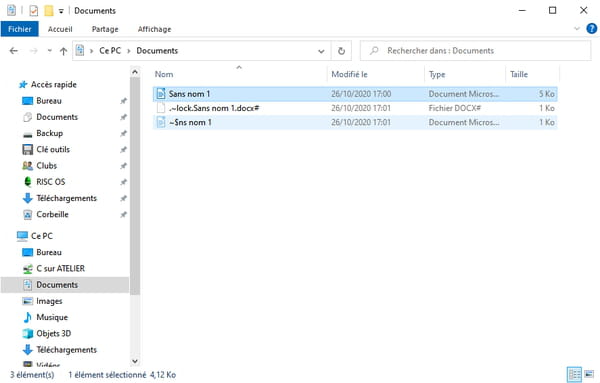Switch to details view layout icon
Image resolution: width=600 pixels, height=383 pixels.
point(574,374)
